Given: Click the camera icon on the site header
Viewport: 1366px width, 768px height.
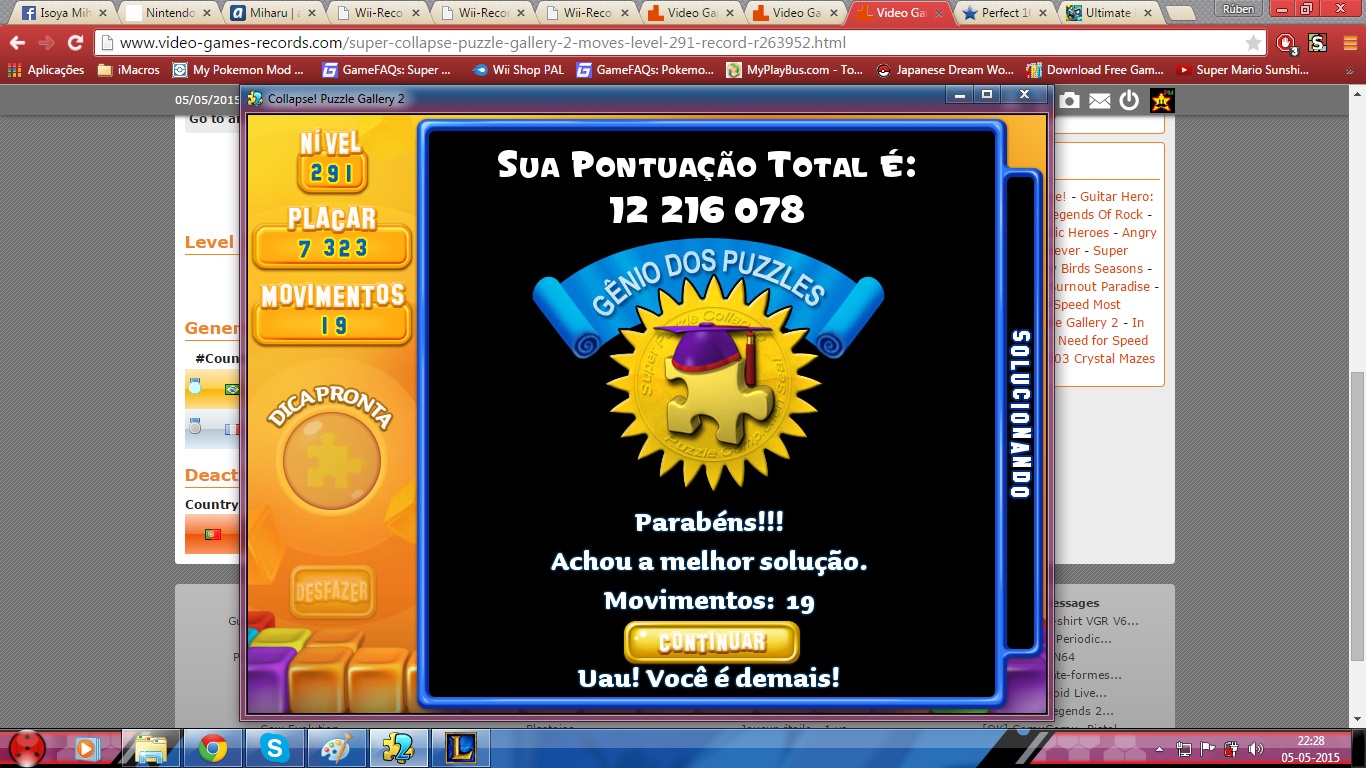Looking at the screenshot, I should click(x=1070, y=100).
